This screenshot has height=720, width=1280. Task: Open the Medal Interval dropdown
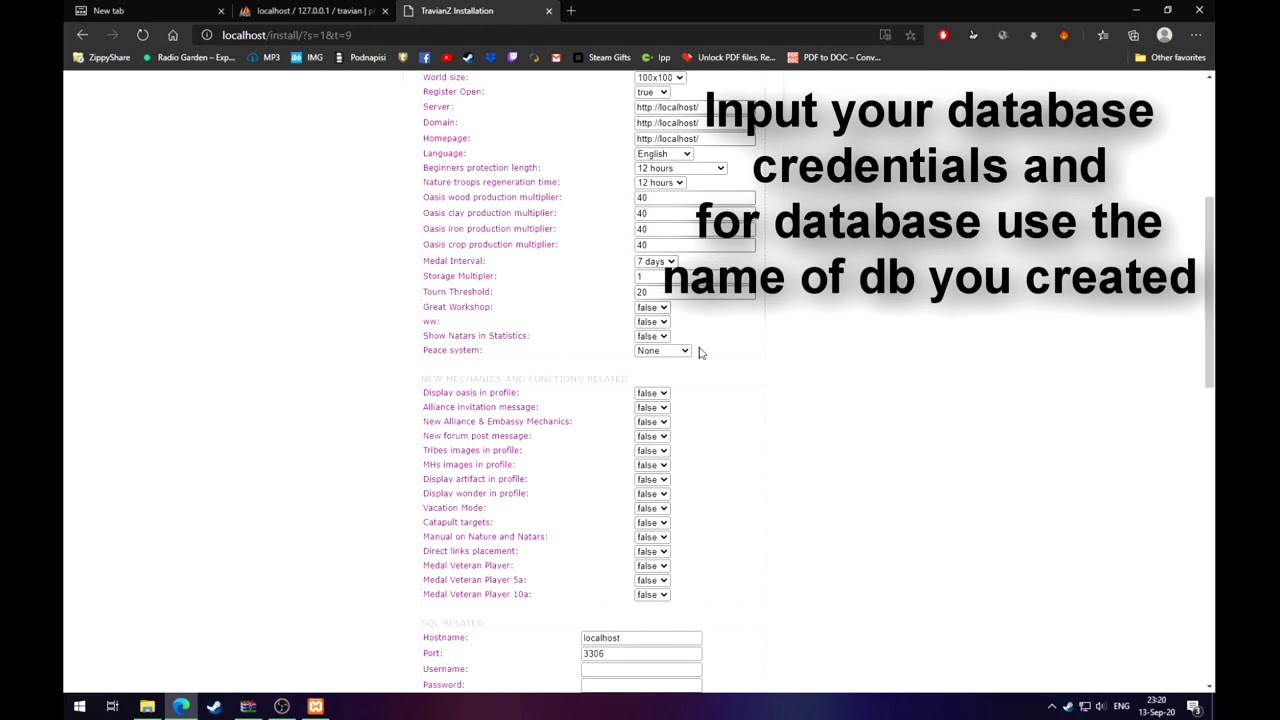(x=656, y=261)
